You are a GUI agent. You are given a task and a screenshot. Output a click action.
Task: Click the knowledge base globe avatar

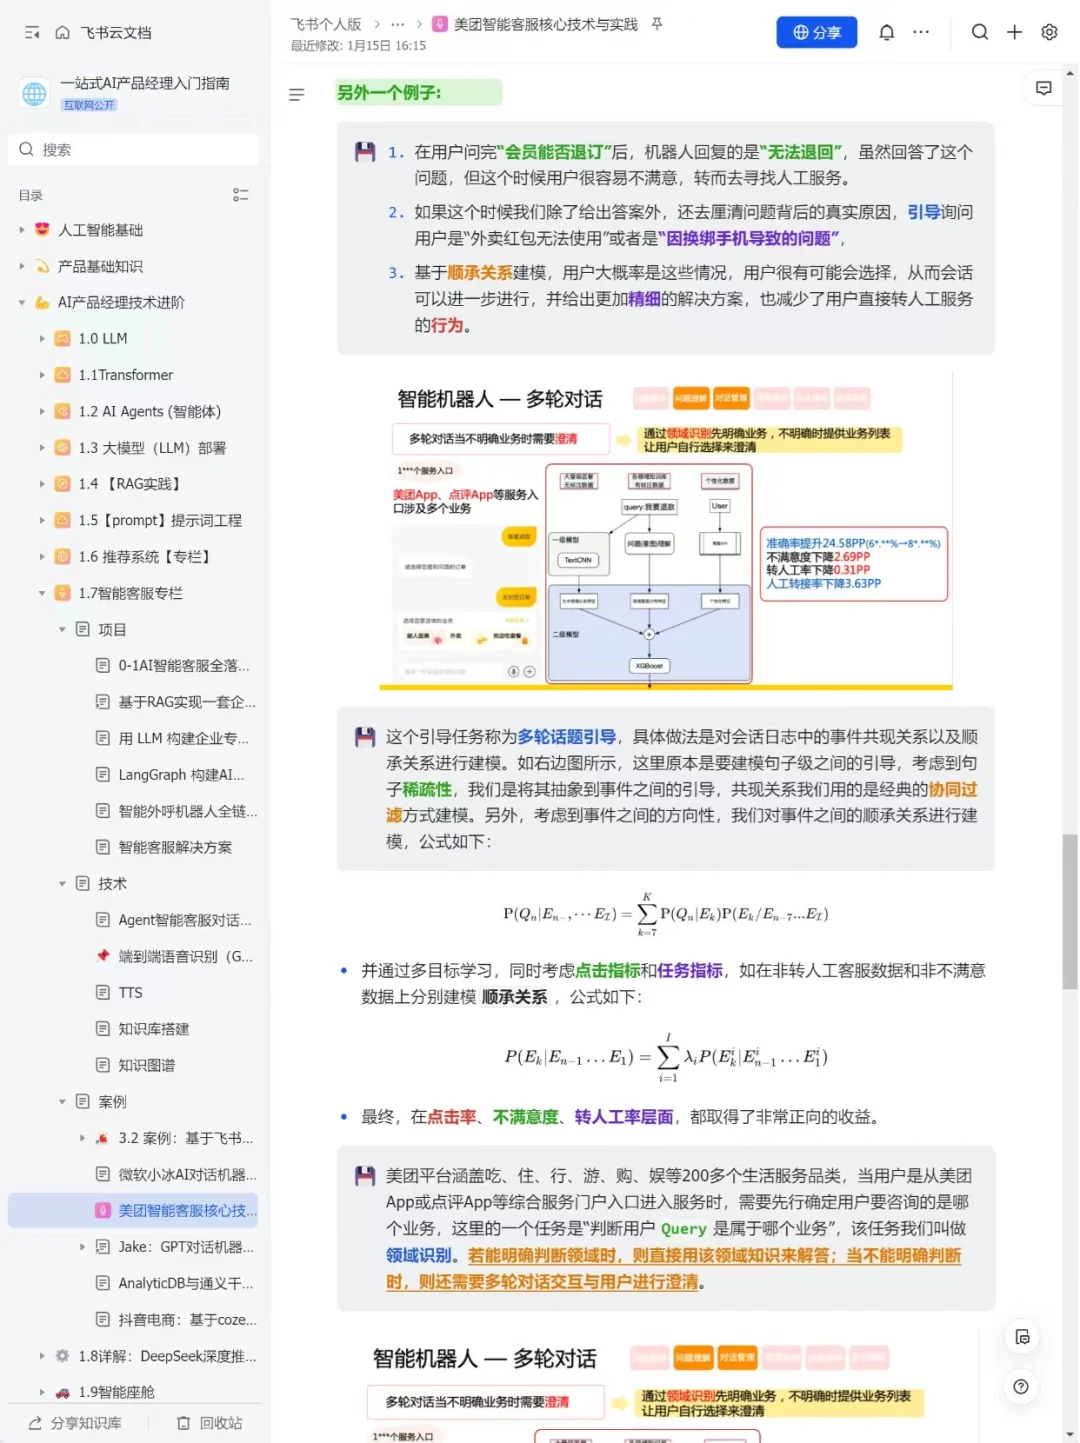click(35, 94)
